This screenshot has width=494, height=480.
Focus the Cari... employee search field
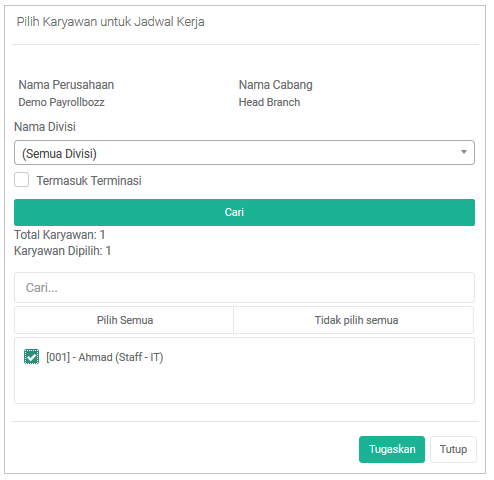[244, 288]
